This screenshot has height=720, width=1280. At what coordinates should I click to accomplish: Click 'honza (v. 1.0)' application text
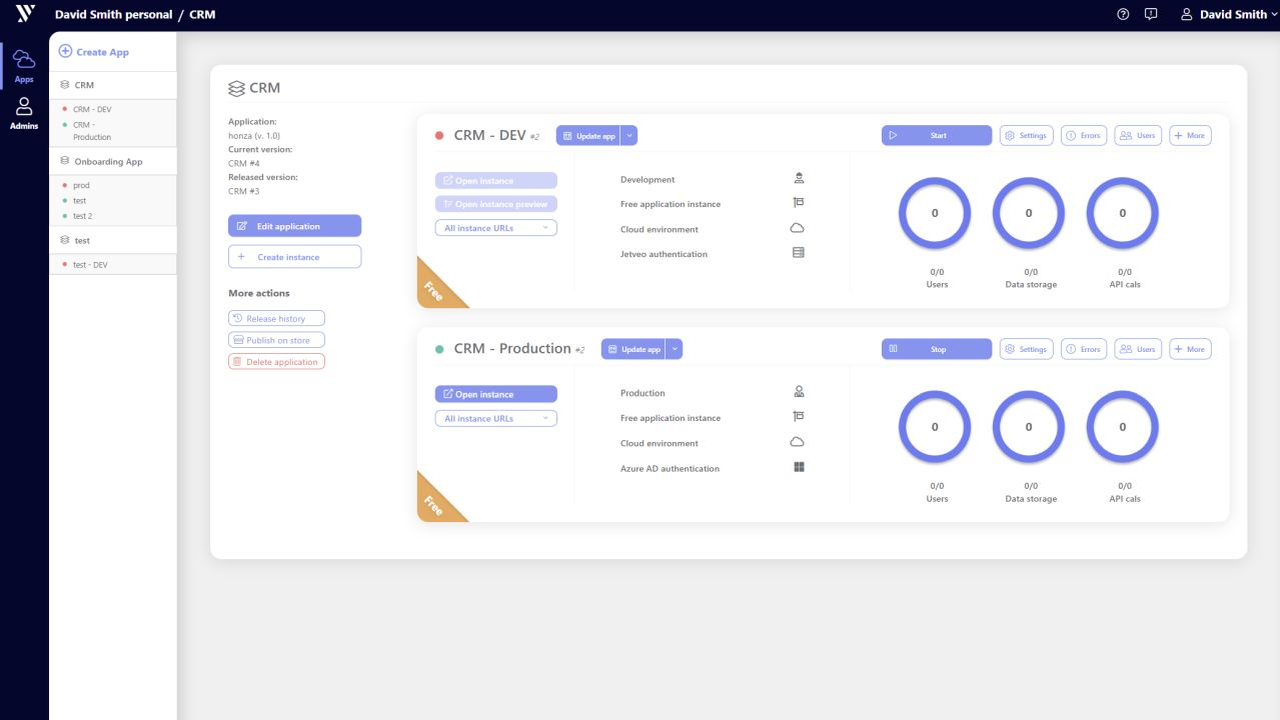[254, 135]
